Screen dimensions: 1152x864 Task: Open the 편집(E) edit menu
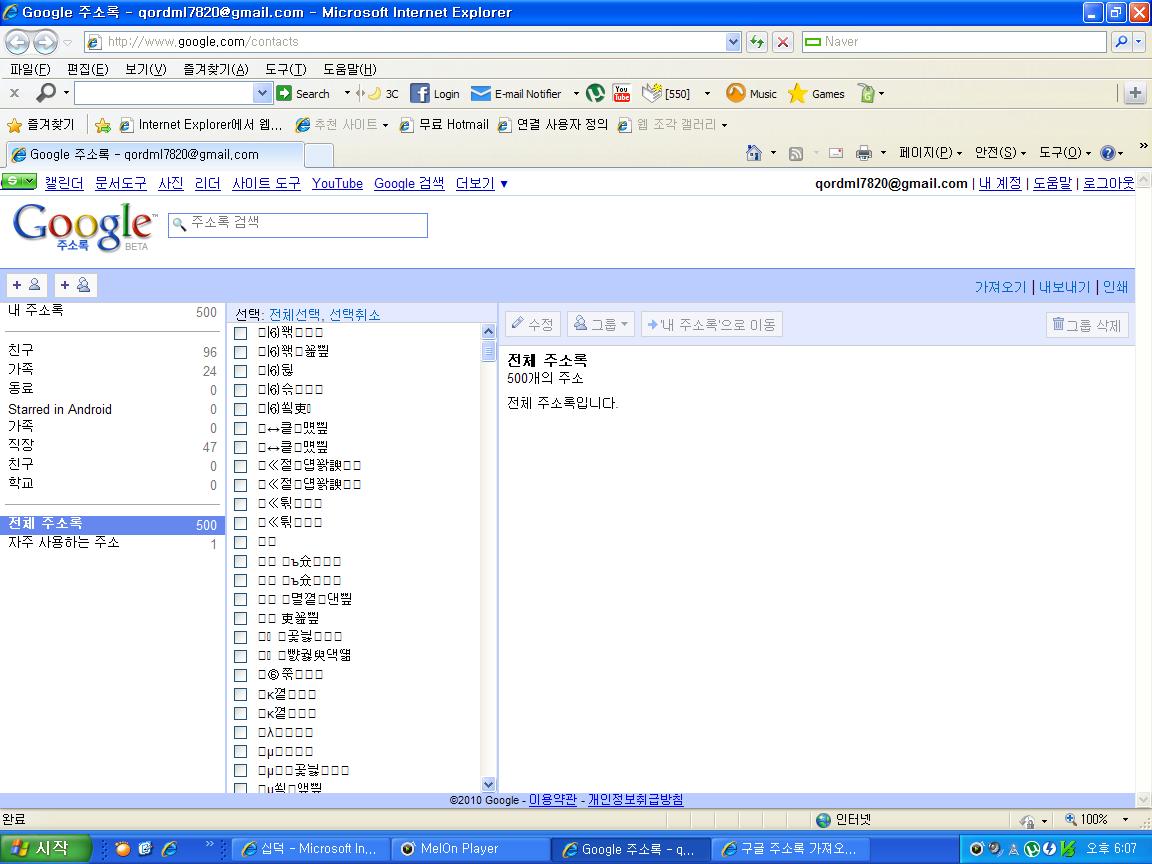click(87, 69)
